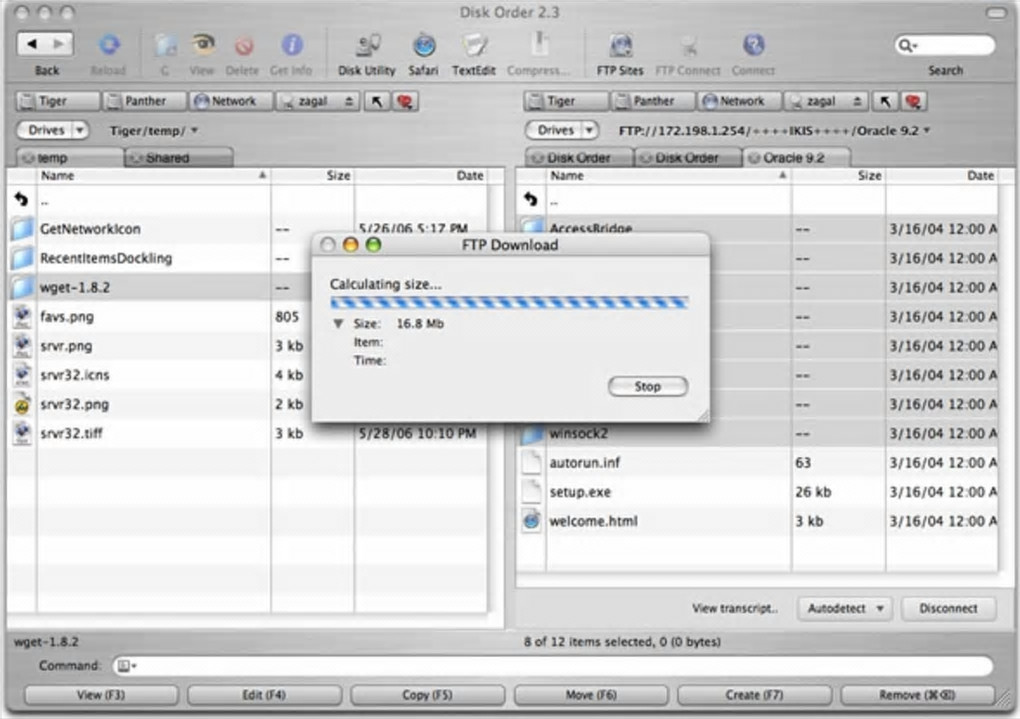This screenshot has height=719, width=1020.
Task: Sort left pane by Name column header
Action: click(x=154, y=176)
